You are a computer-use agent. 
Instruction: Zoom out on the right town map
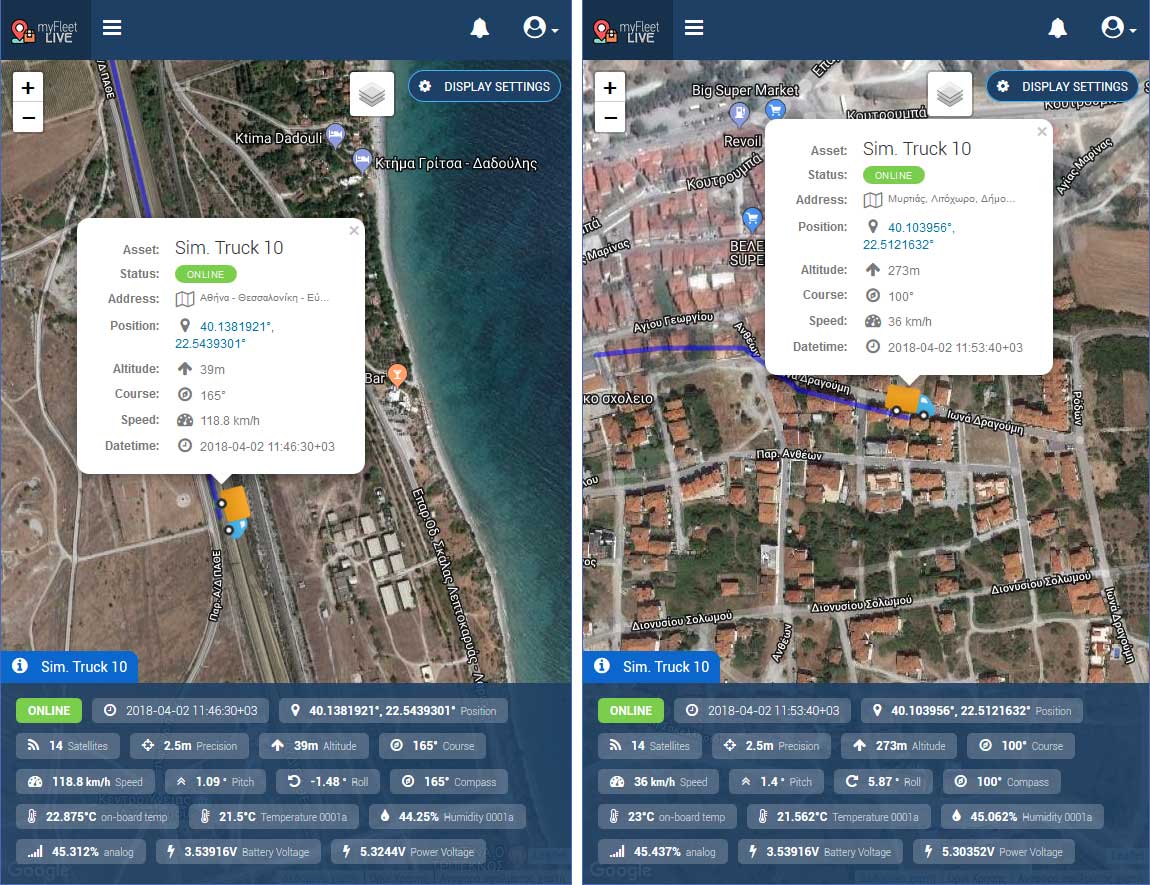coord(610,118)
